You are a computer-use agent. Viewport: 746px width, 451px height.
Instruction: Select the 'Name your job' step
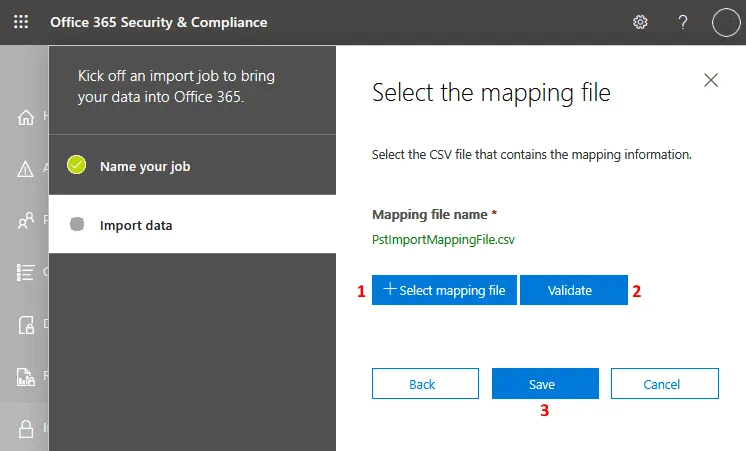click(144, 166)
